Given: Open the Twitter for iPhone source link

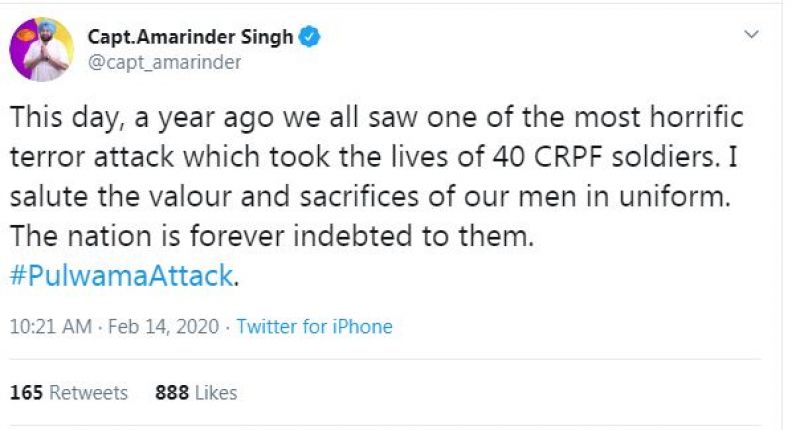Looking at the screenshot, I should [x=314, y=327].
